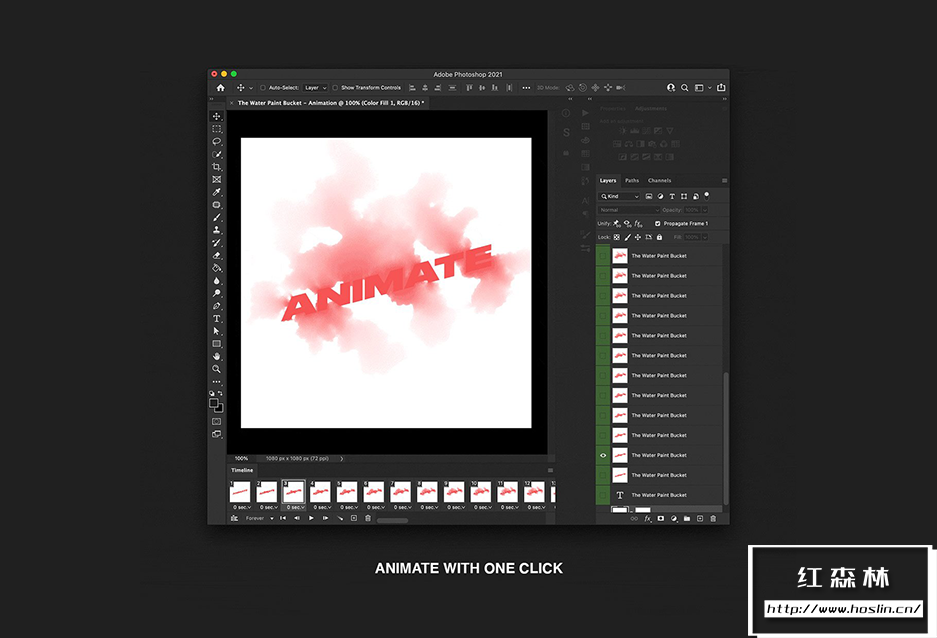The height and width of the screenshot is (638, 937).
Task: Play the frame animation
Action: 311,519
